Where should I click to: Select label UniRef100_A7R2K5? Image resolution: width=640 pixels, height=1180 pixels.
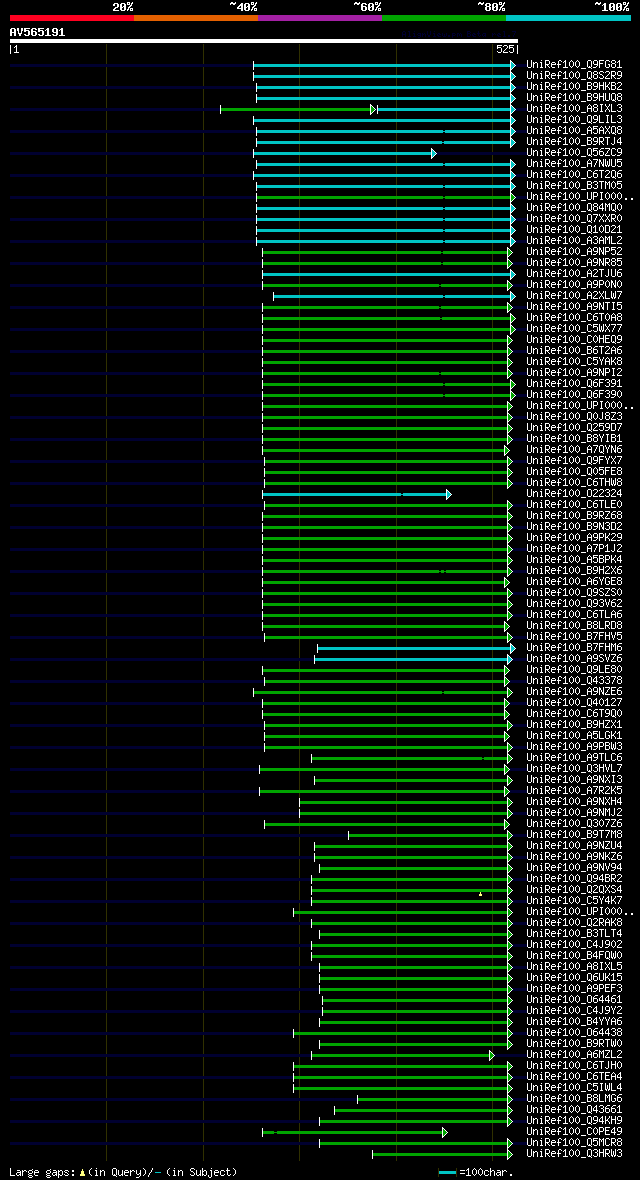pyautogui.click(x=574, y=789)
